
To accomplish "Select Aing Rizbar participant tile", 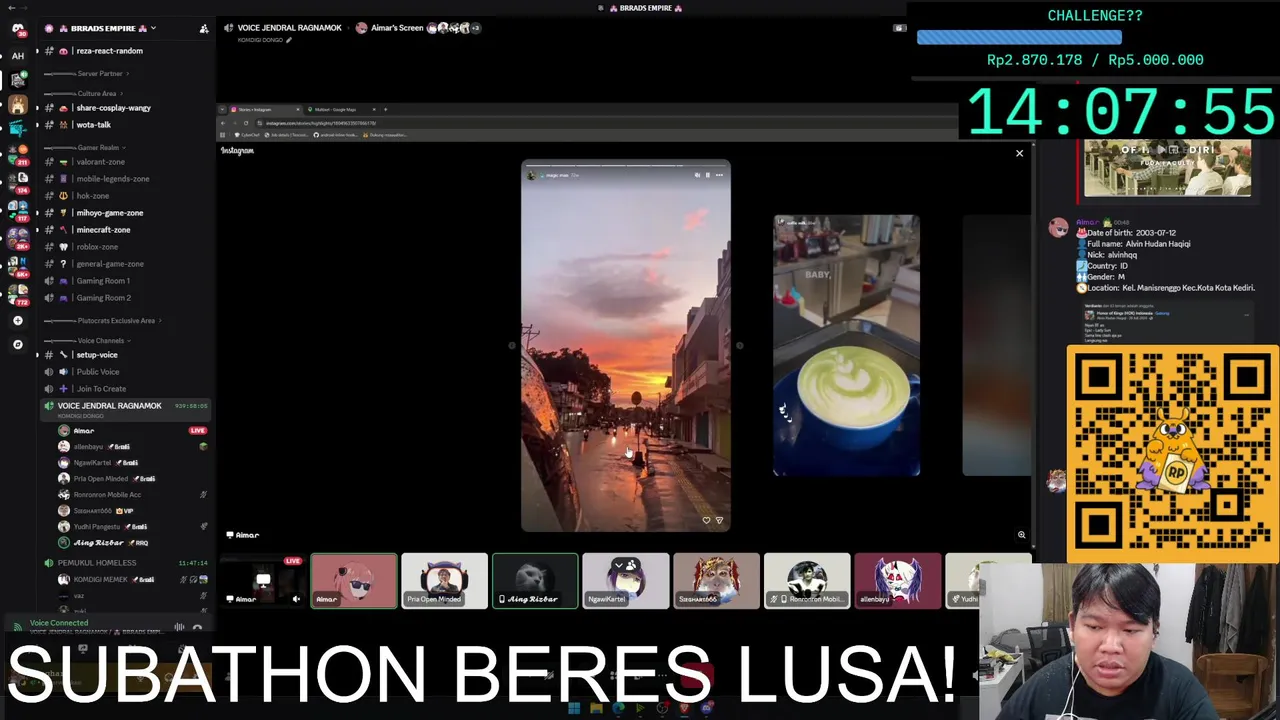I will point(535,581).
